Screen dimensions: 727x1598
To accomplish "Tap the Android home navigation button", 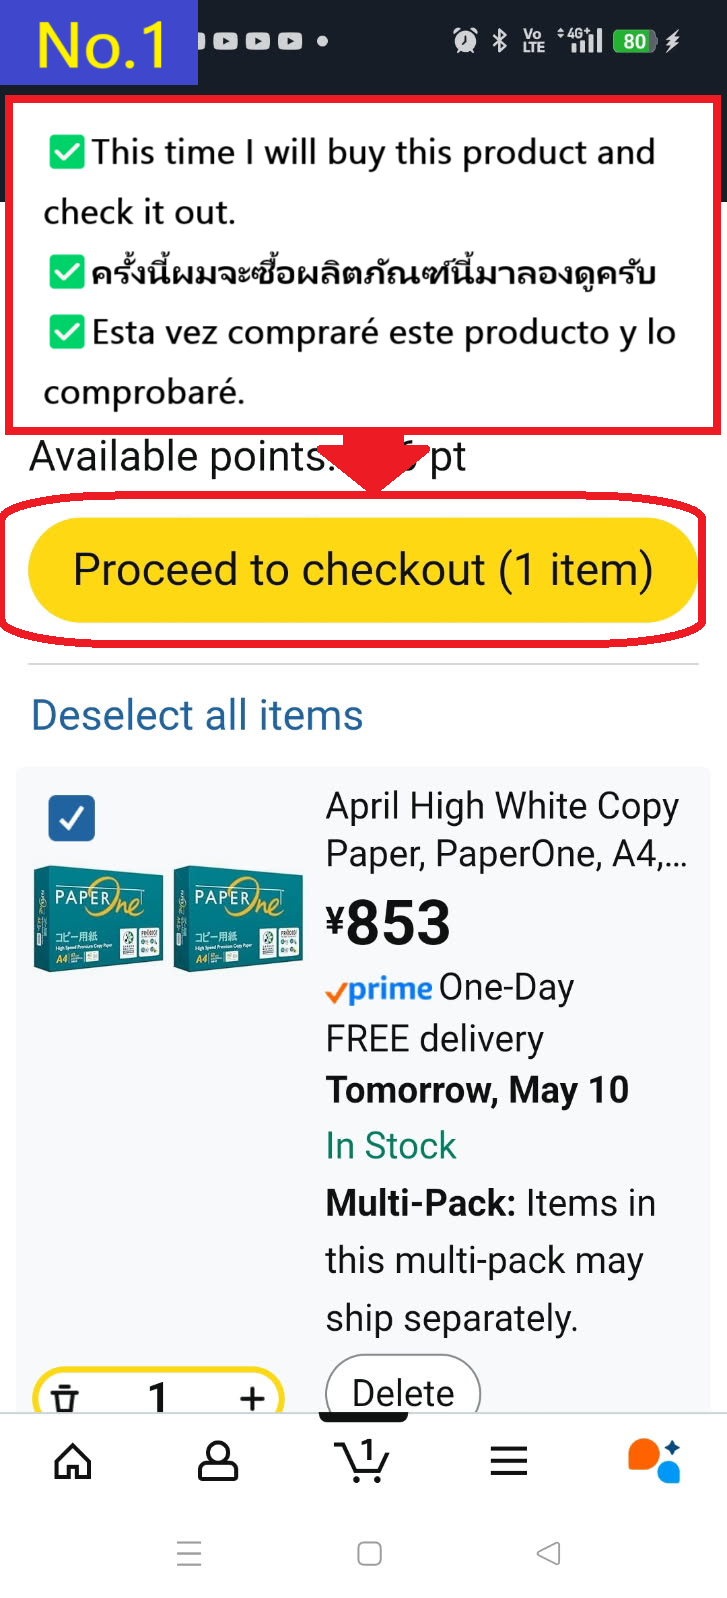I will click(368, 1553).
